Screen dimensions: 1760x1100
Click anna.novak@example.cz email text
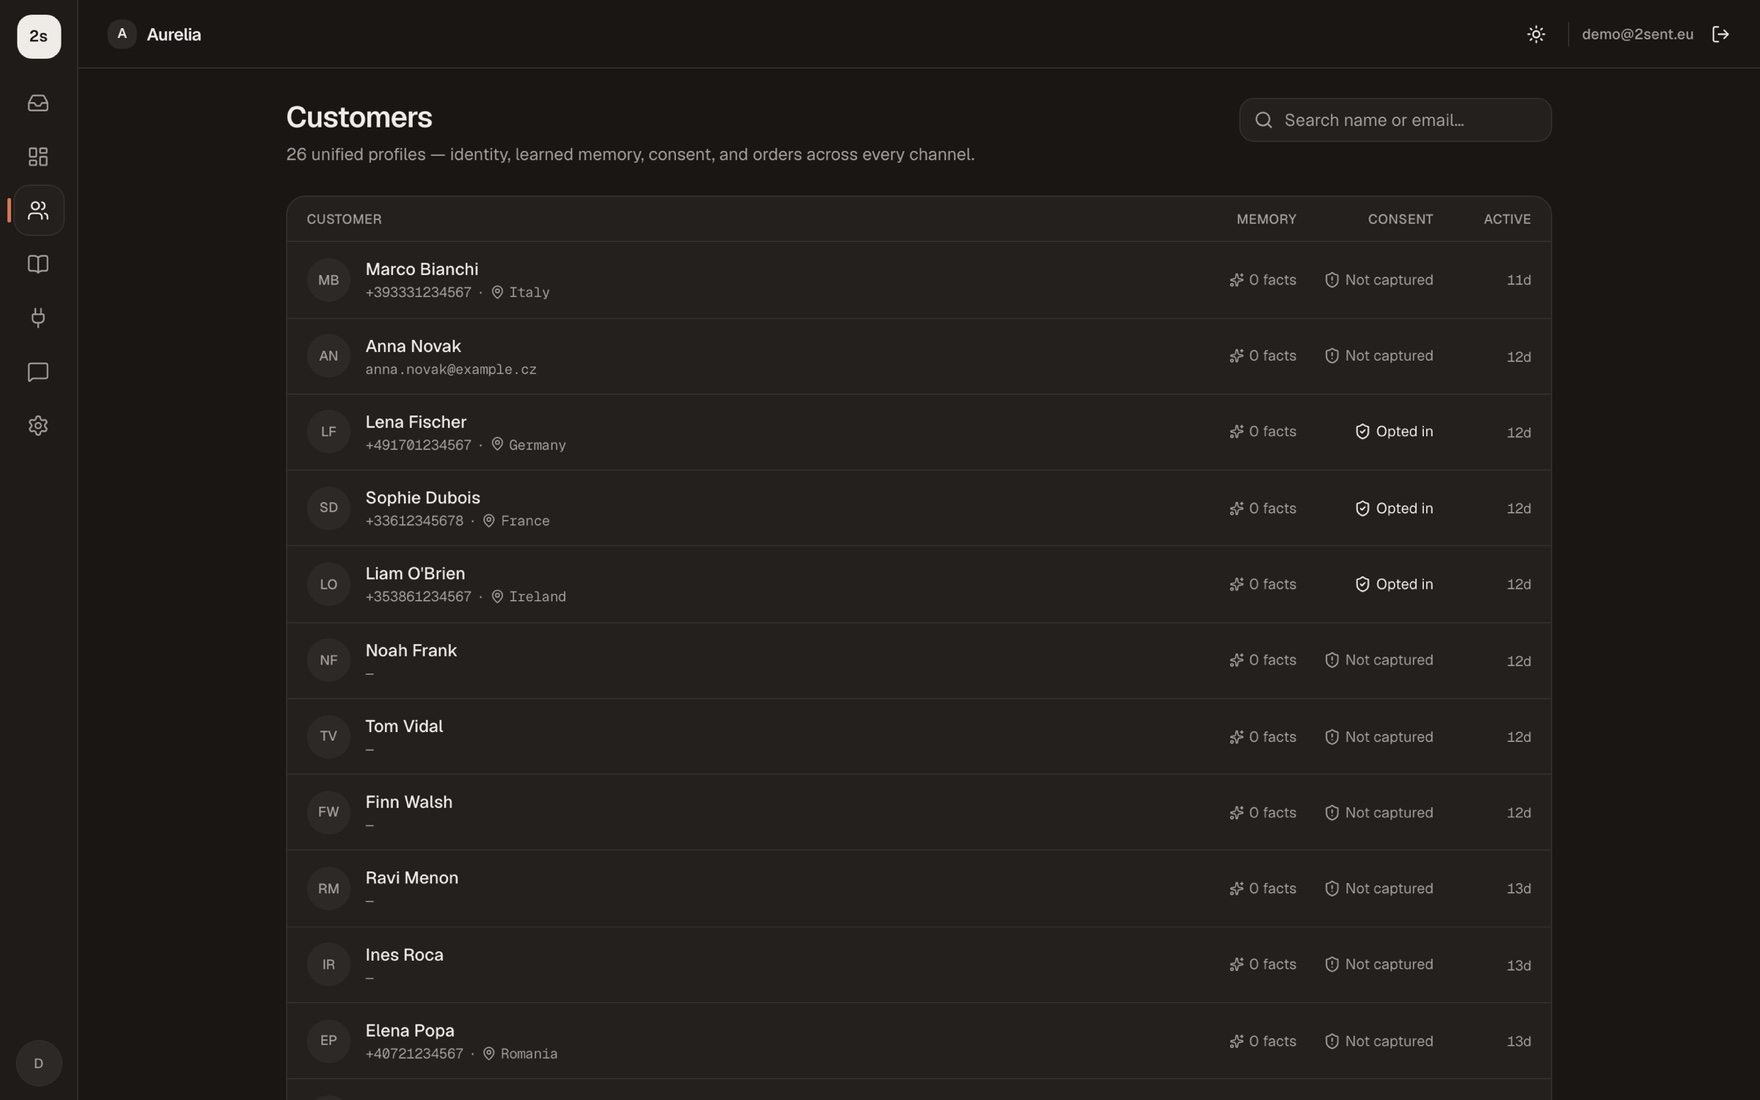(451, 370)
